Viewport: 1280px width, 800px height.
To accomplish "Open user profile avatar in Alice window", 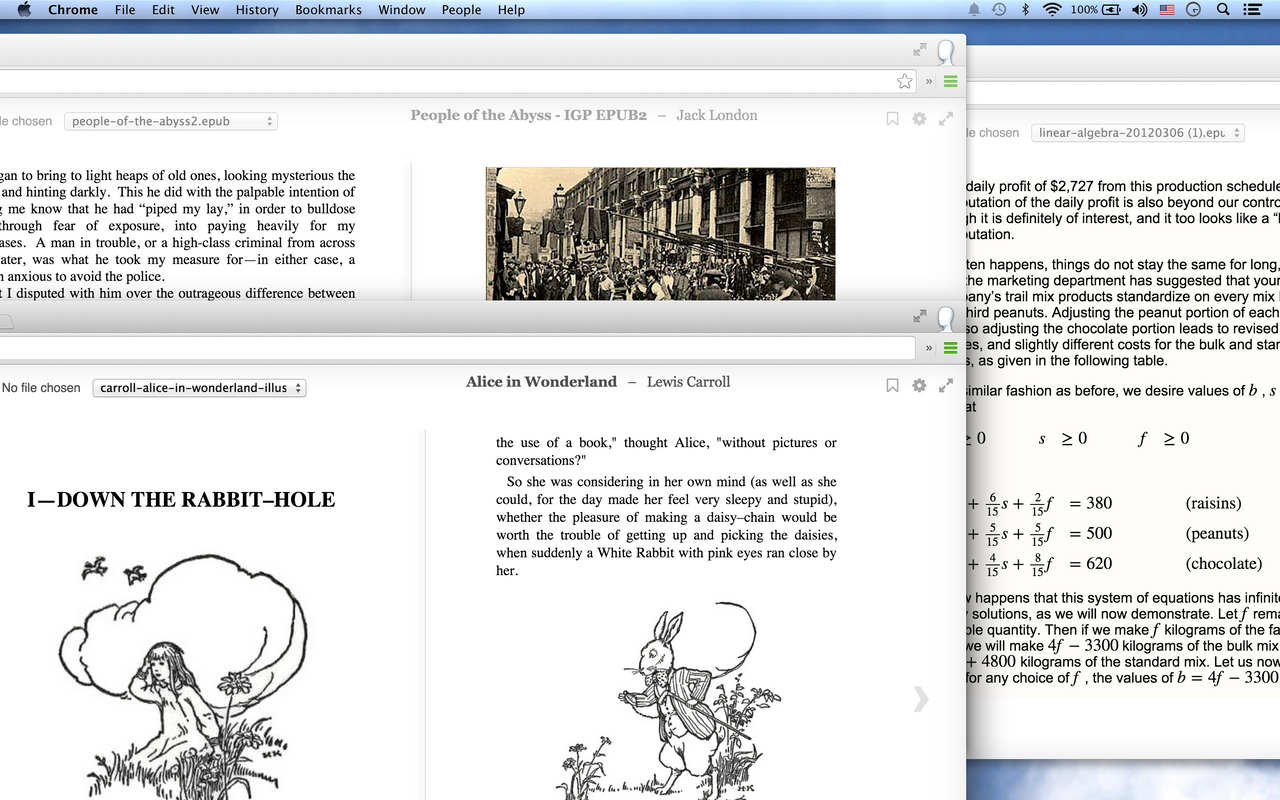I will (945, 319).
